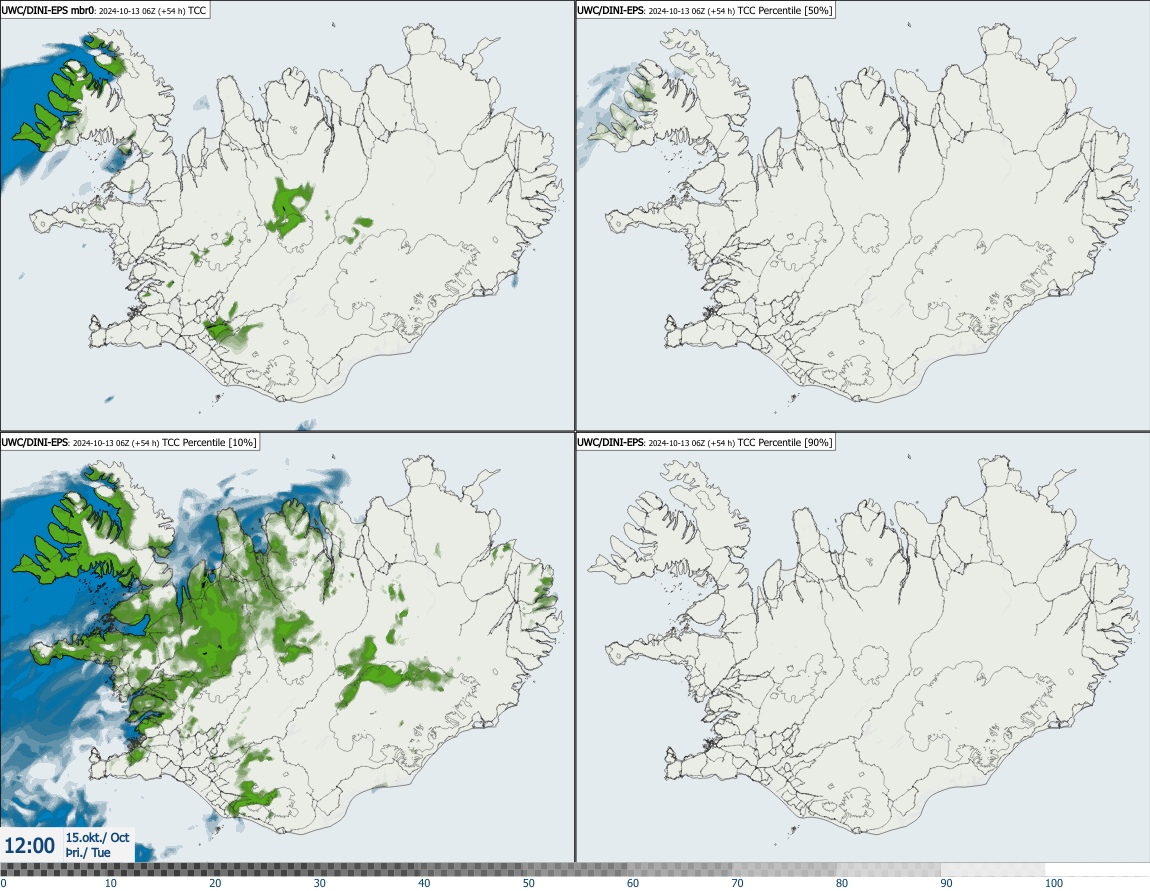Click the Þri./Tue weekday label

[88, 852]
